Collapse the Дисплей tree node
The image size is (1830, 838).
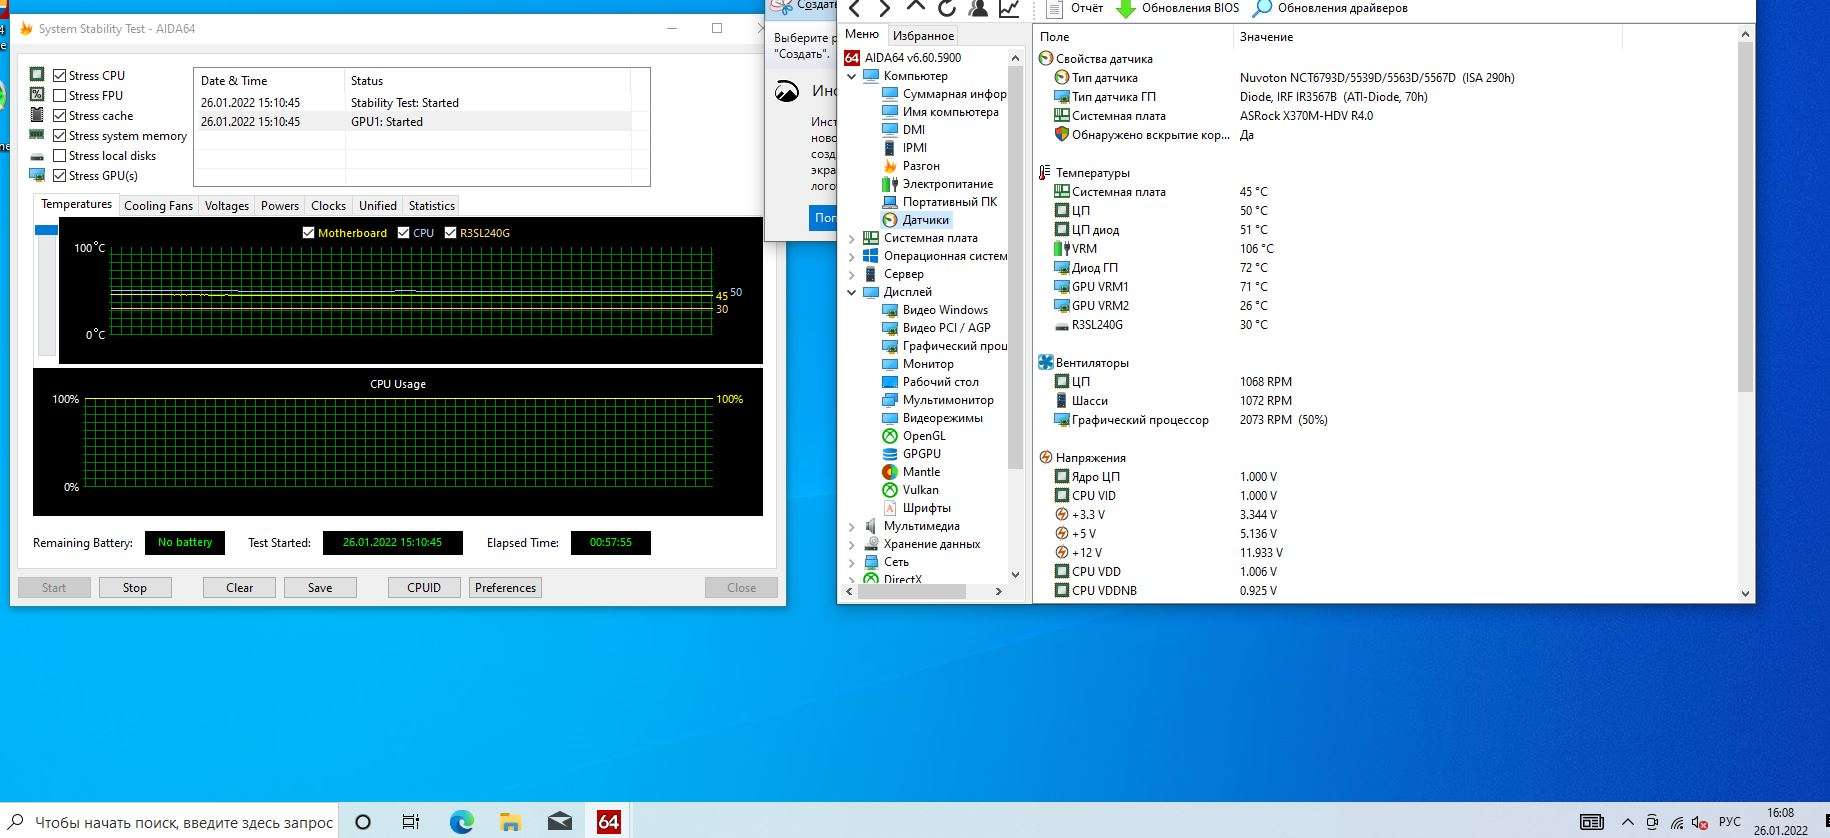tap(852, 292)
